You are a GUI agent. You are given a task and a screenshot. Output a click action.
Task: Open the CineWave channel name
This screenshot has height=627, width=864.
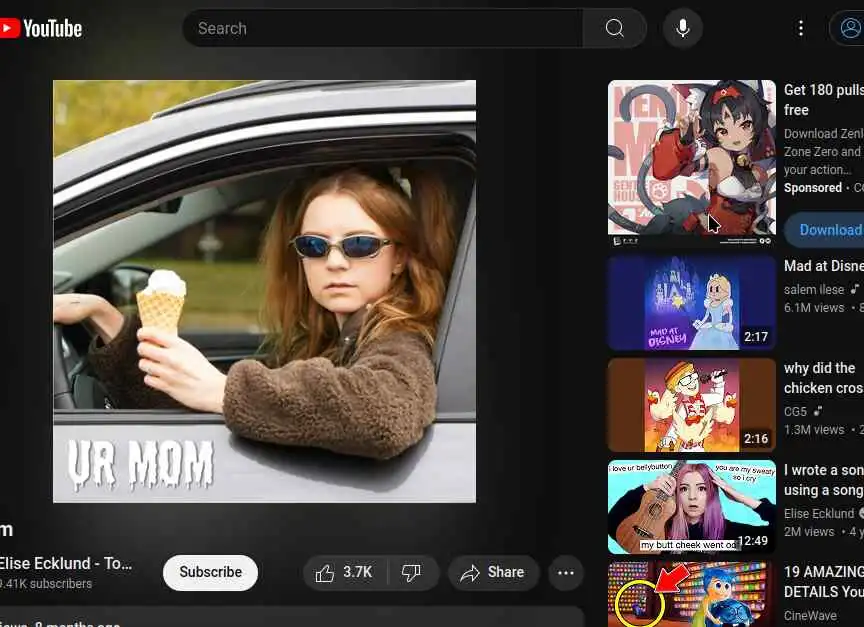click(x=810, y=615)
